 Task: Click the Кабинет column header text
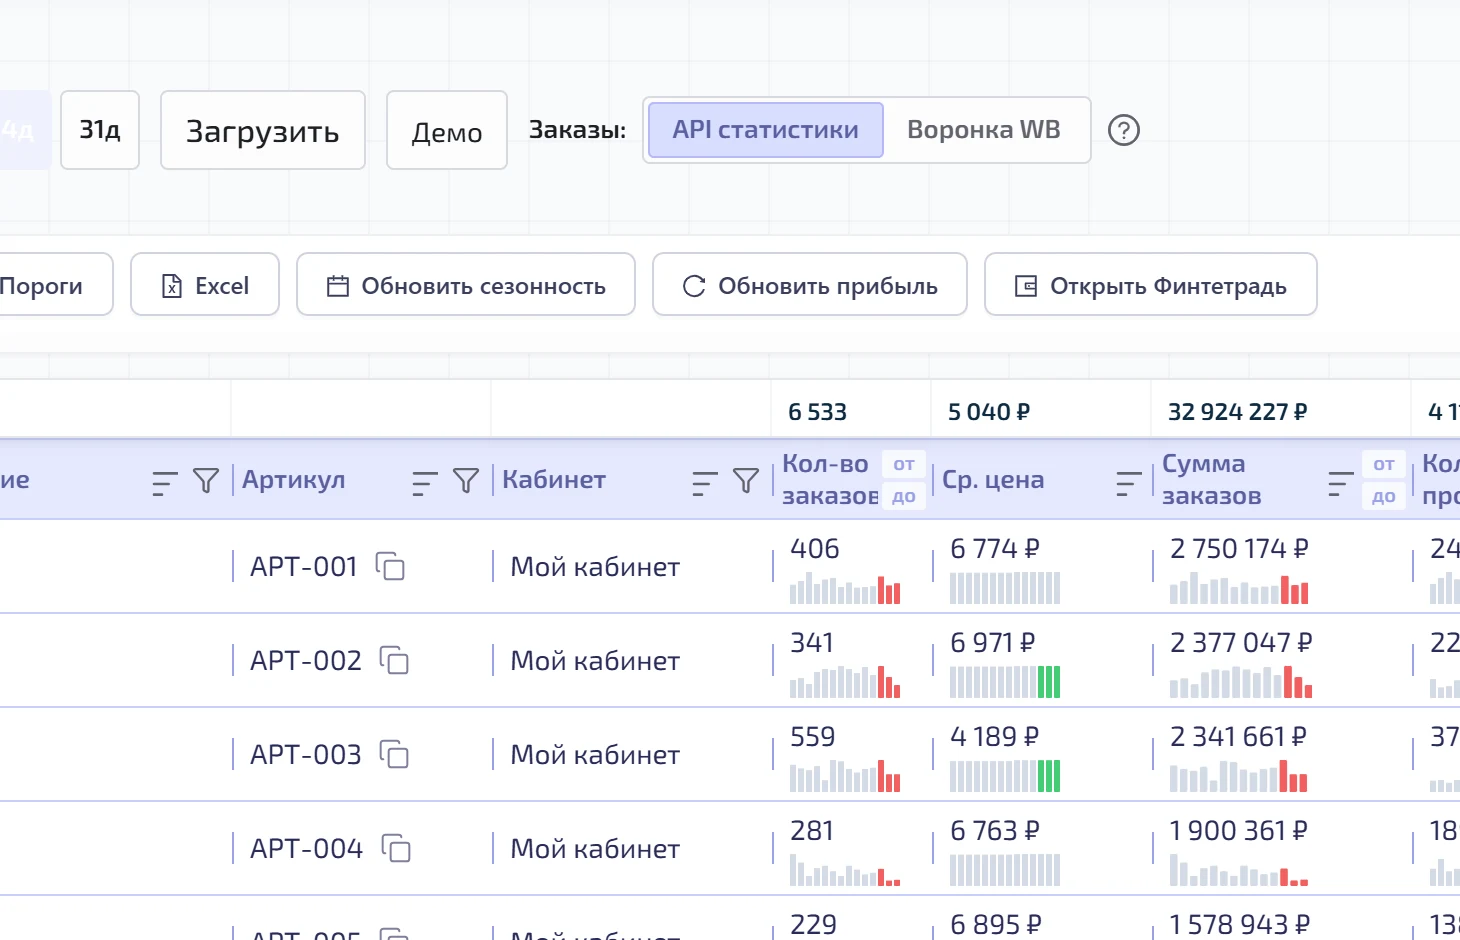[x=554, y=480]
